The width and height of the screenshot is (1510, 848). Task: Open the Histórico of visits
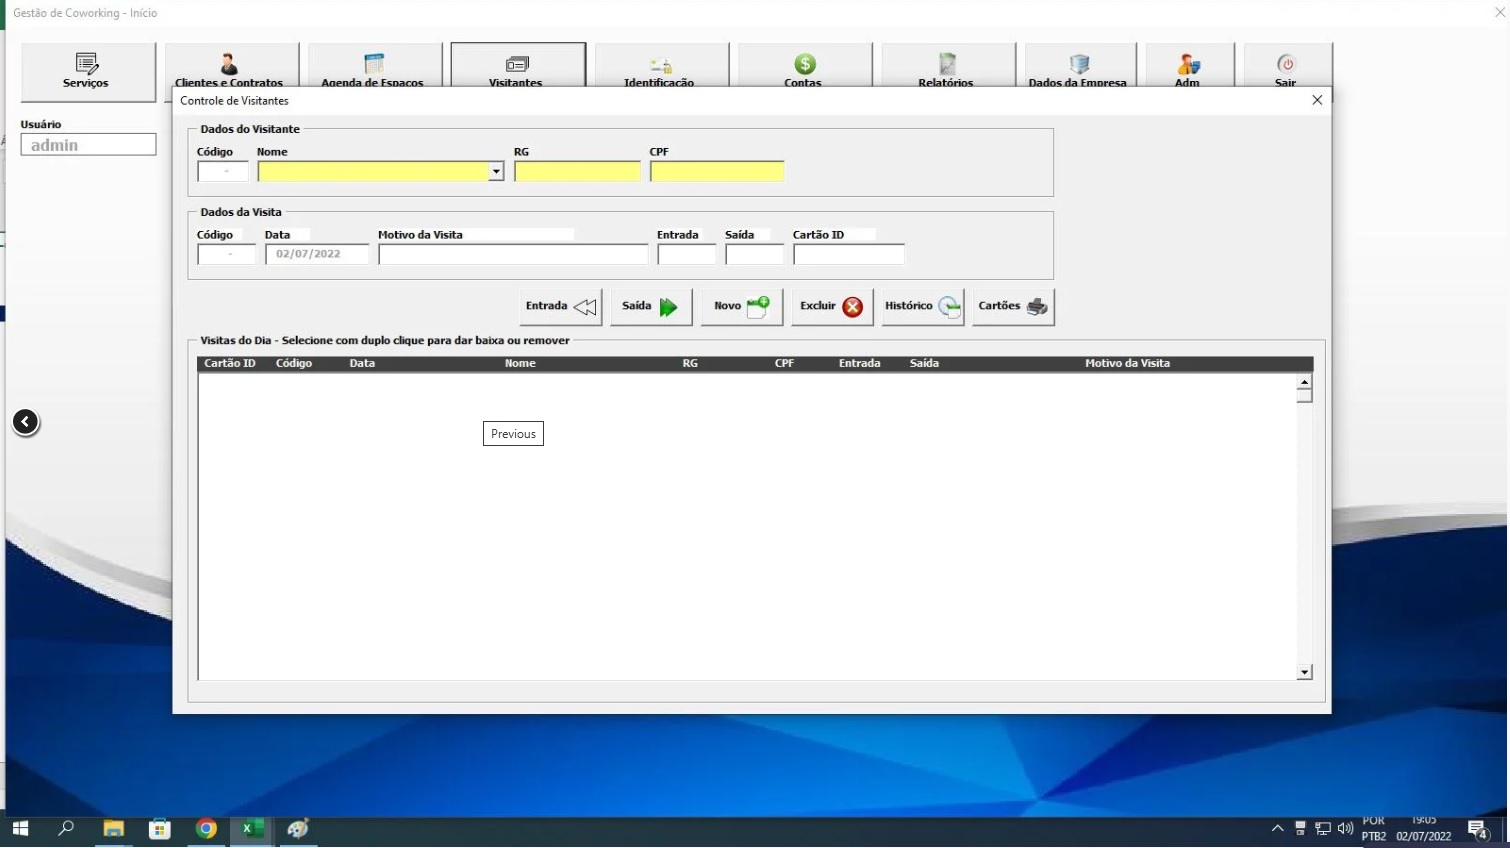pos(922,306)
